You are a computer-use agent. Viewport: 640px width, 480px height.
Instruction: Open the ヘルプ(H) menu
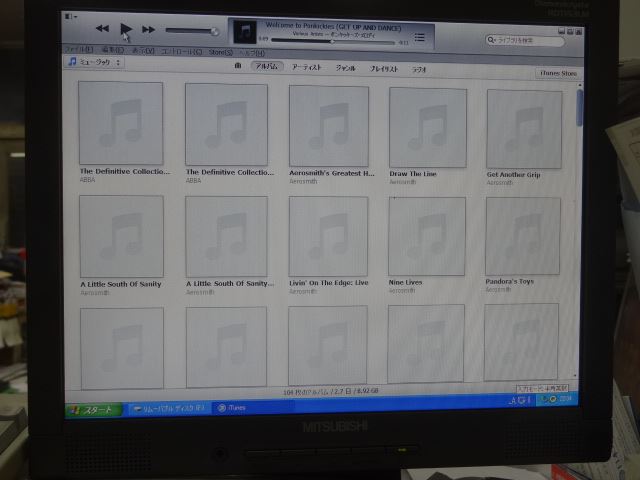click(252, 53)
